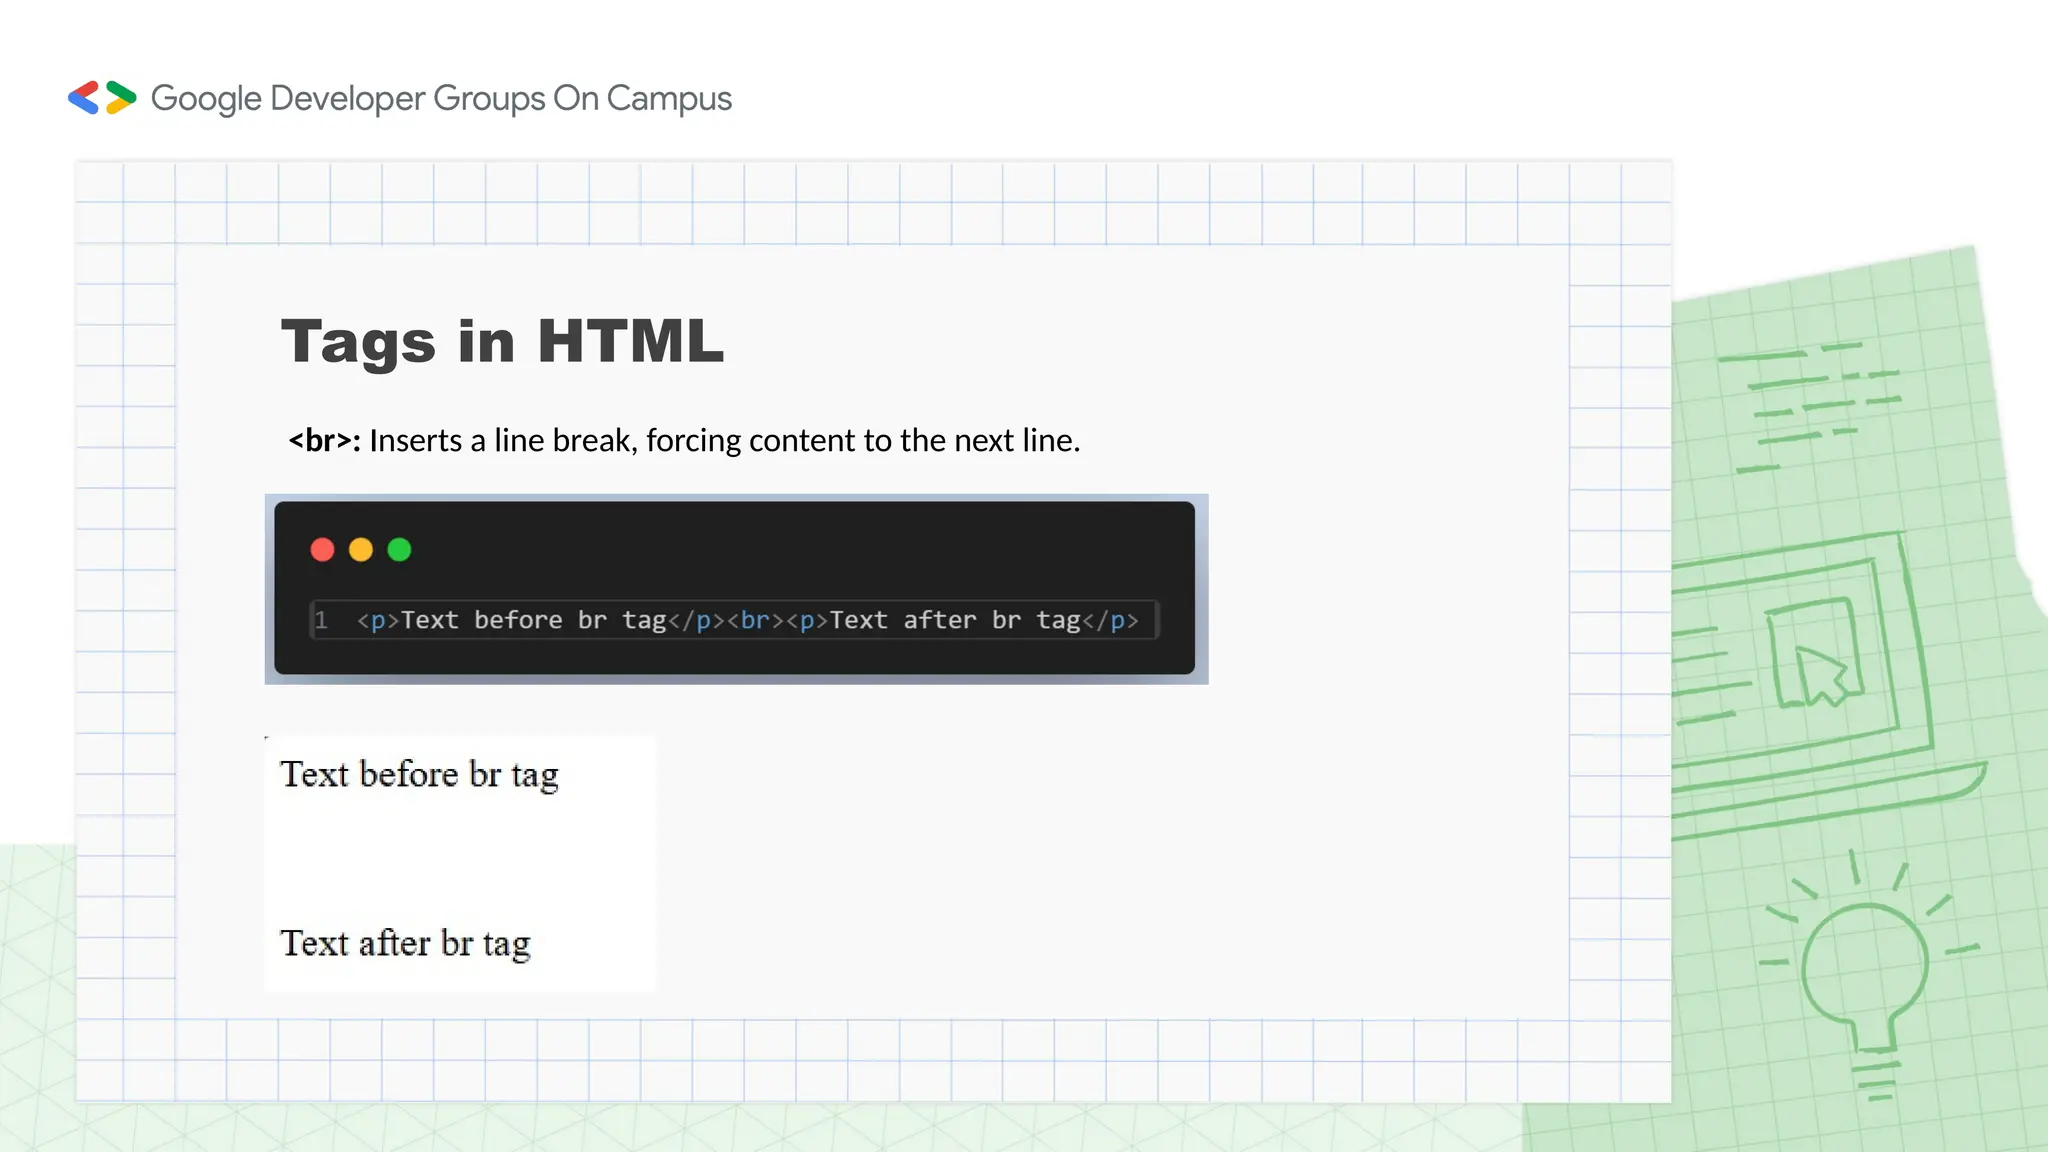Click the Google Developer Groups logo icon
The height and width of the screenshot is (1152, 2048).
102,98
